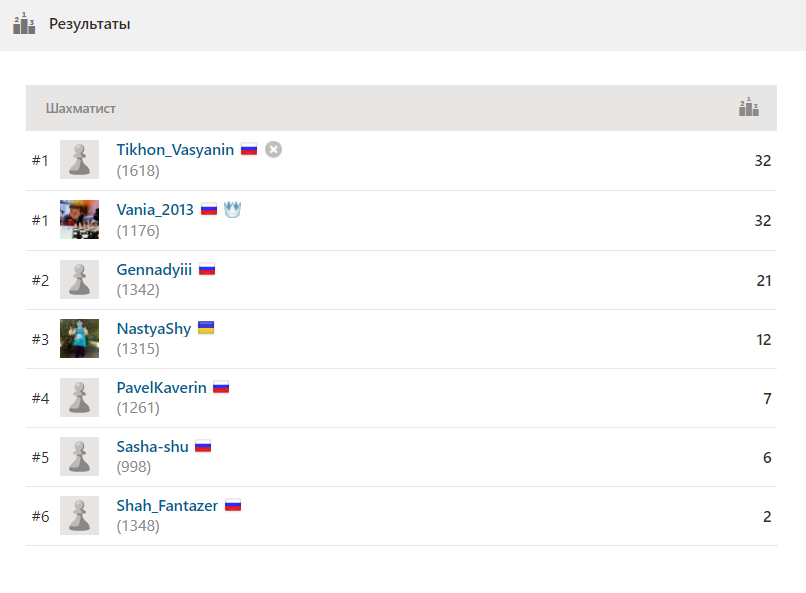
Task: Click the gray X badge next to Tikhon_Vasyanin
Action: (x=273, y=150)
